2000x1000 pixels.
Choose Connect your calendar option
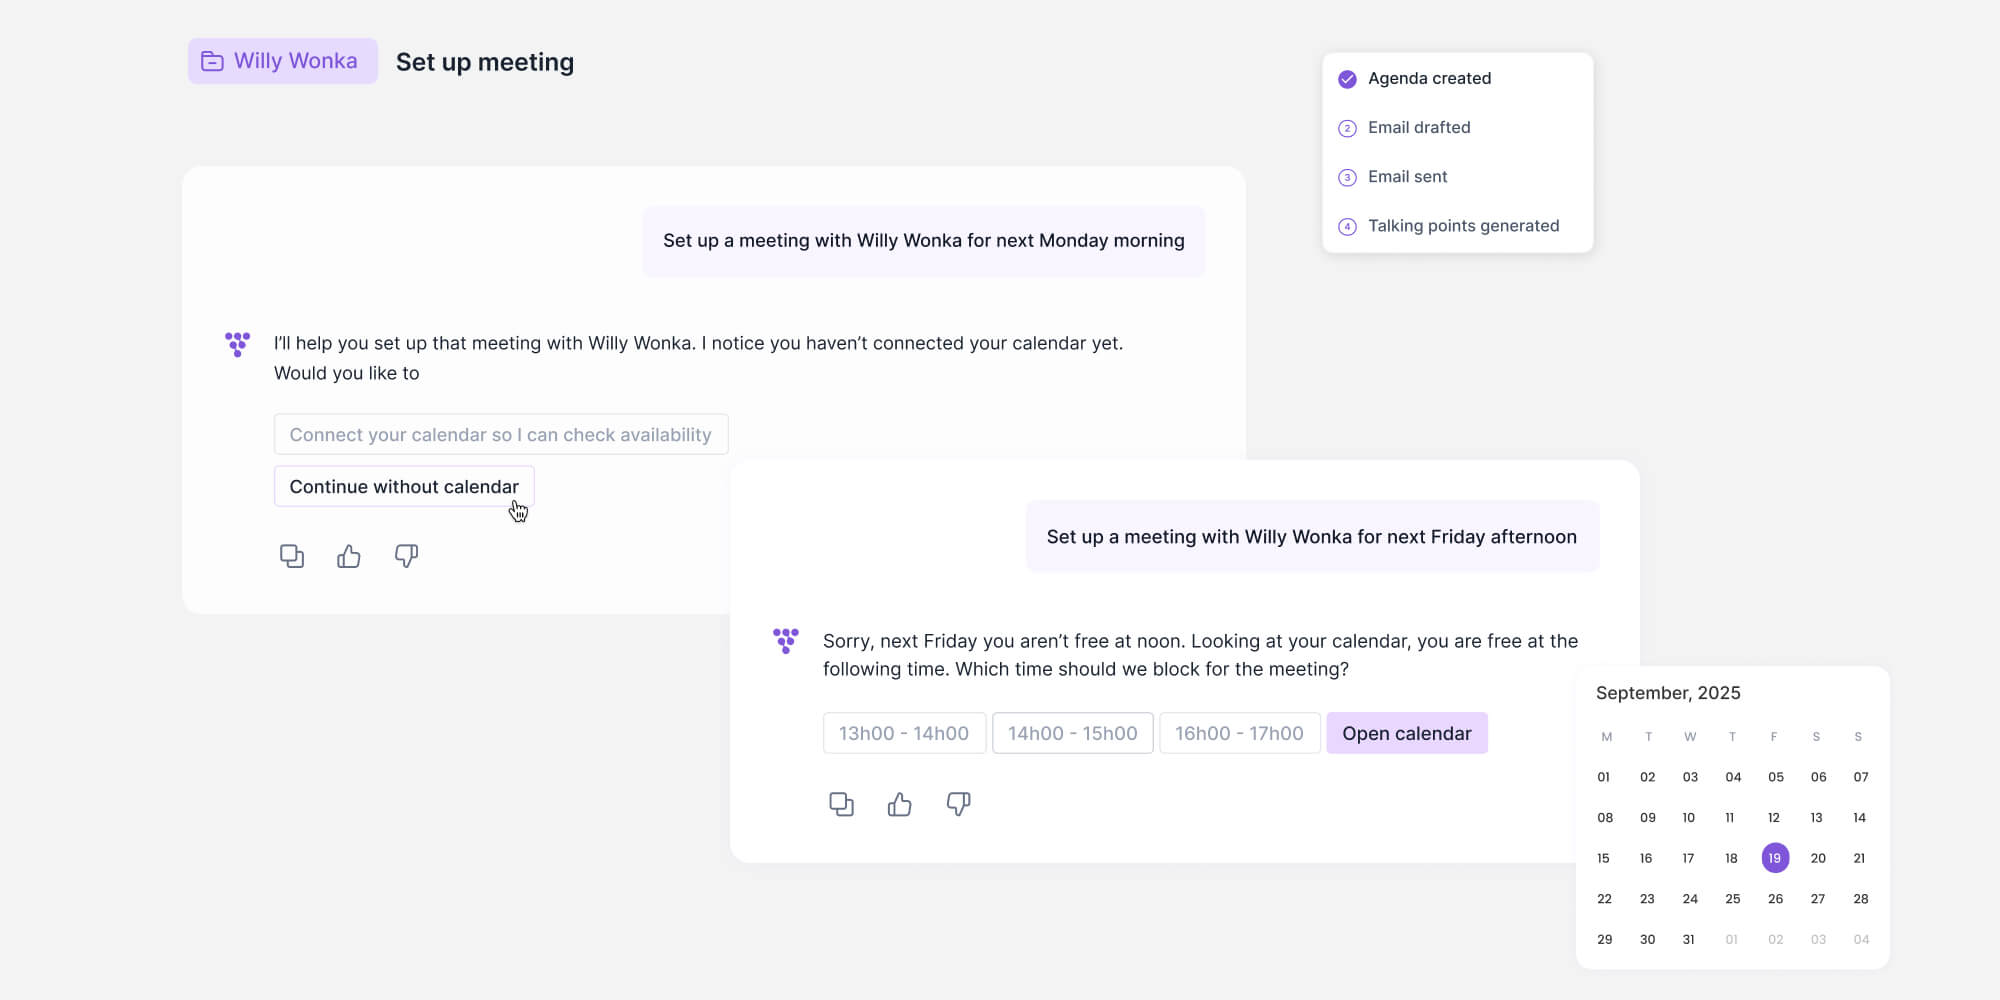click(501, 434)
